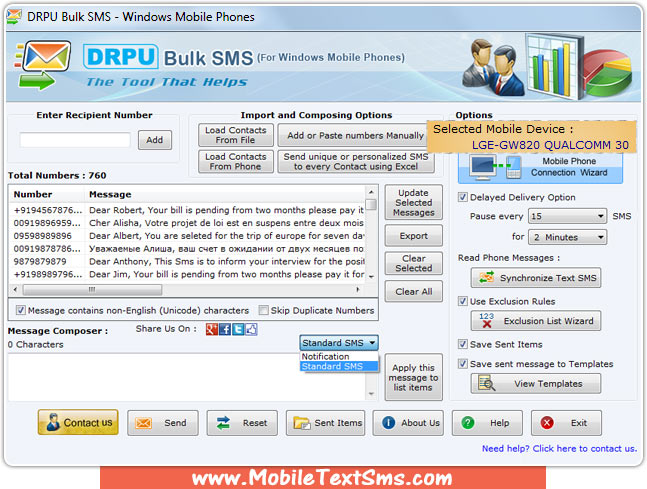647x489 pixels.
Task: Click the thumbs-up like share icon
Action: coord(251,329)
